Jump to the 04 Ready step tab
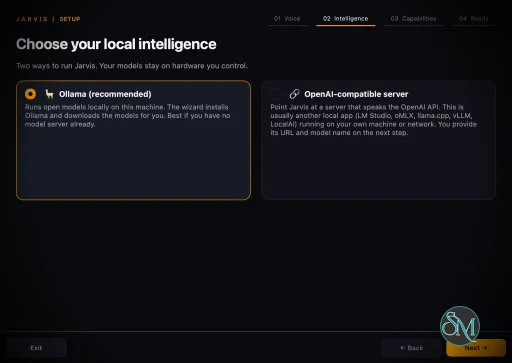The width and height of the screenshot is (512, 363). [x=474, y=19]
